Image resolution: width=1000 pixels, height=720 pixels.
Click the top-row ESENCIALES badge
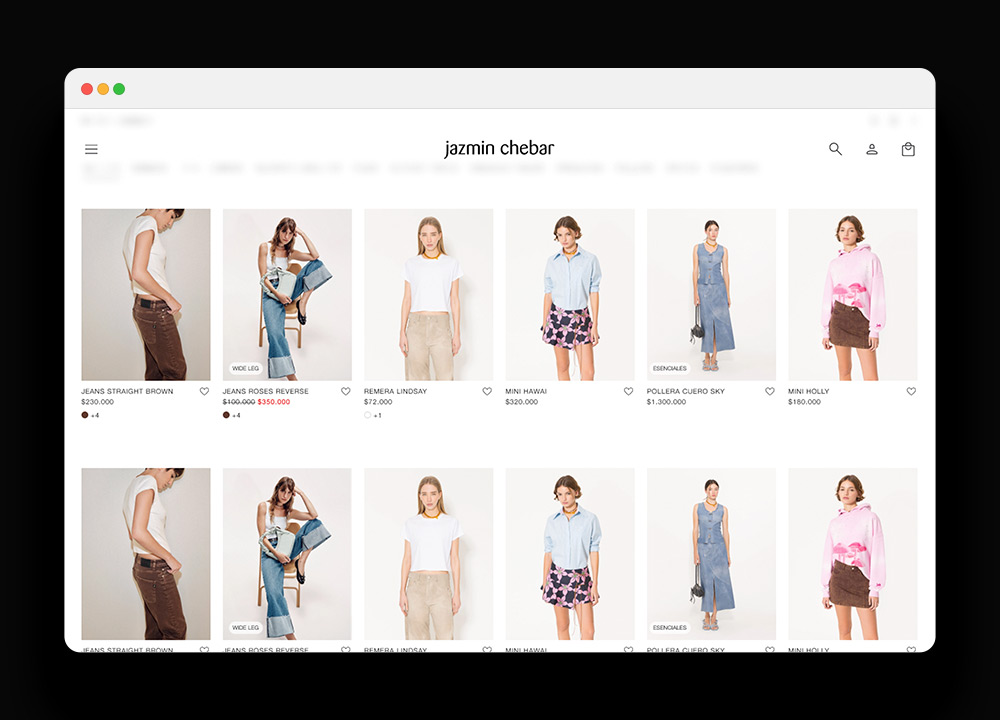point(670,369)
